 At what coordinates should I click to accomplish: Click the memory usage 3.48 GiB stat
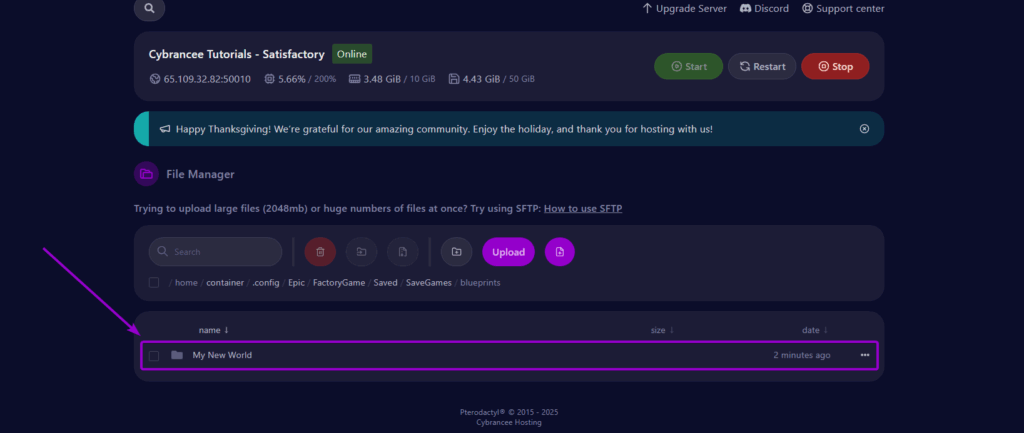click(392, 79)
